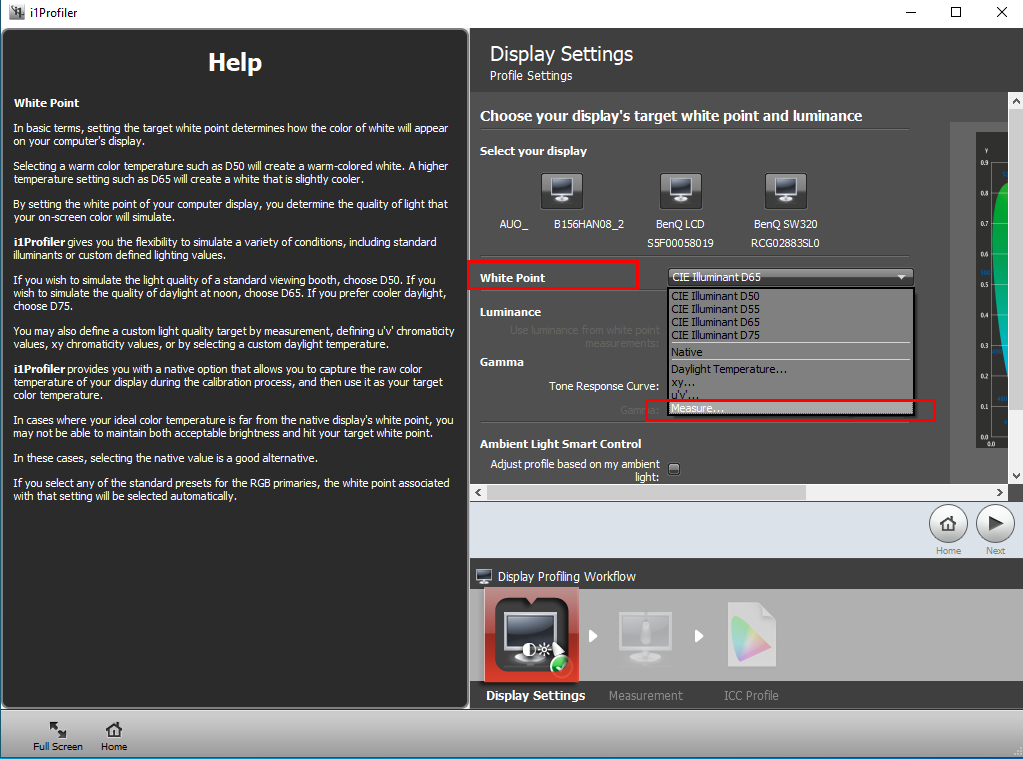Select the xy... chromaticity option
Screen dimensions: 1023x759
click(790, 382)
